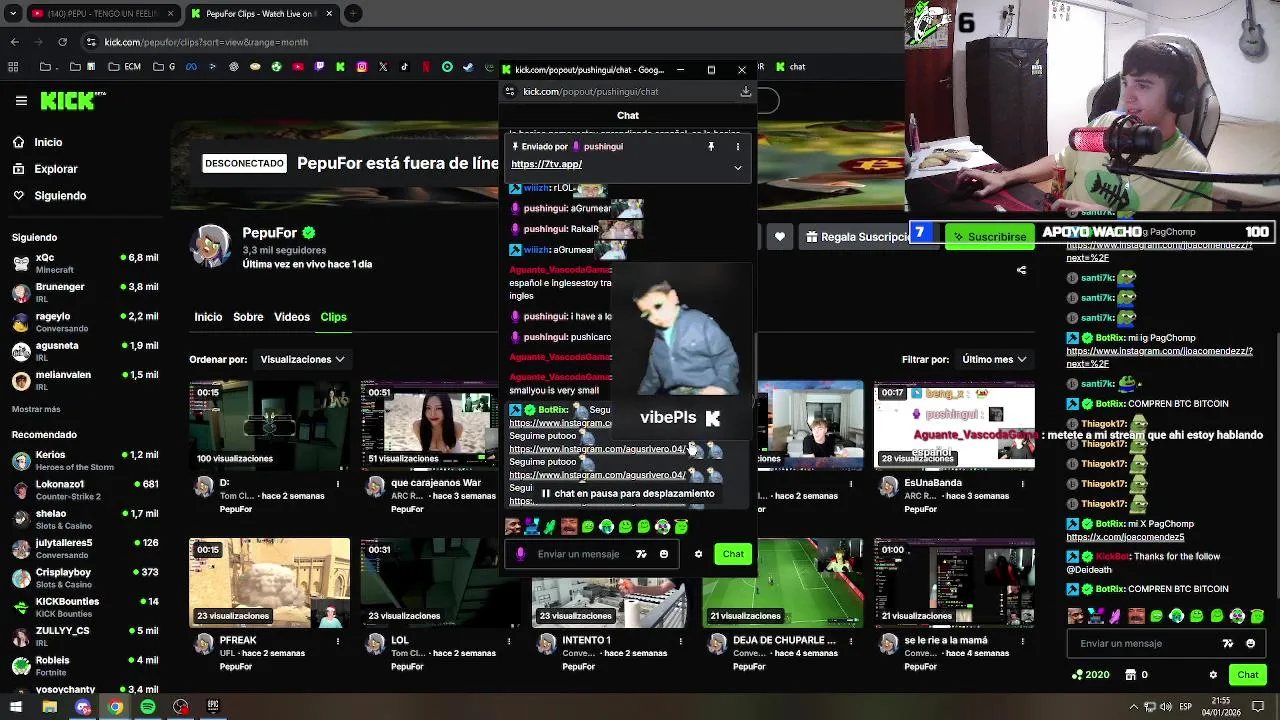Click the share icon below subscribe
This screenshot has height=720, width=1280.
pyautogui.click(x=1021, y=270)
